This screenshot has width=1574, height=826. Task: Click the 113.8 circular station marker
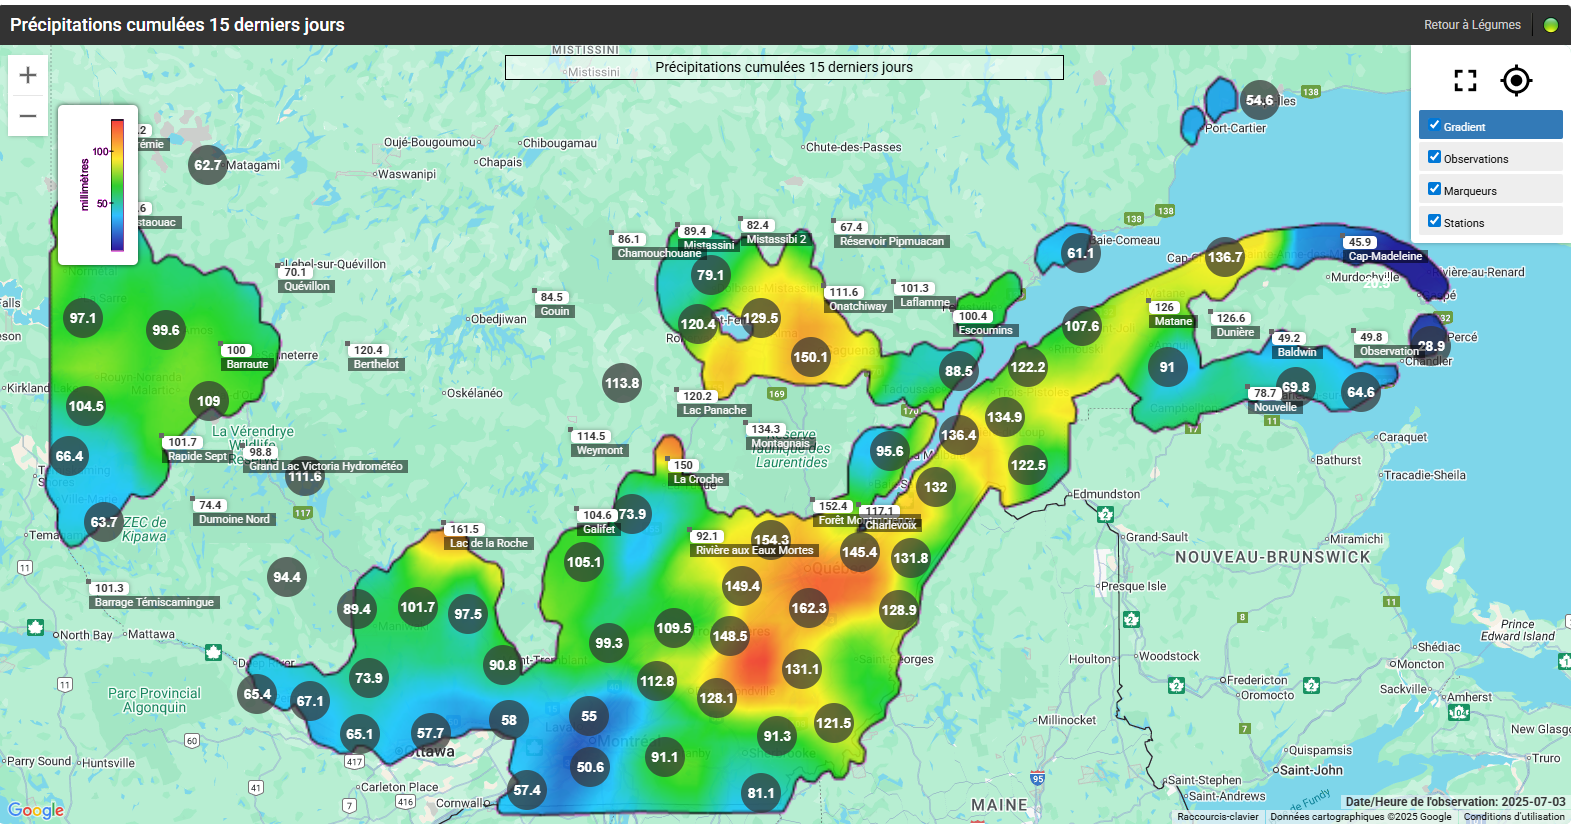pos(621,383)
